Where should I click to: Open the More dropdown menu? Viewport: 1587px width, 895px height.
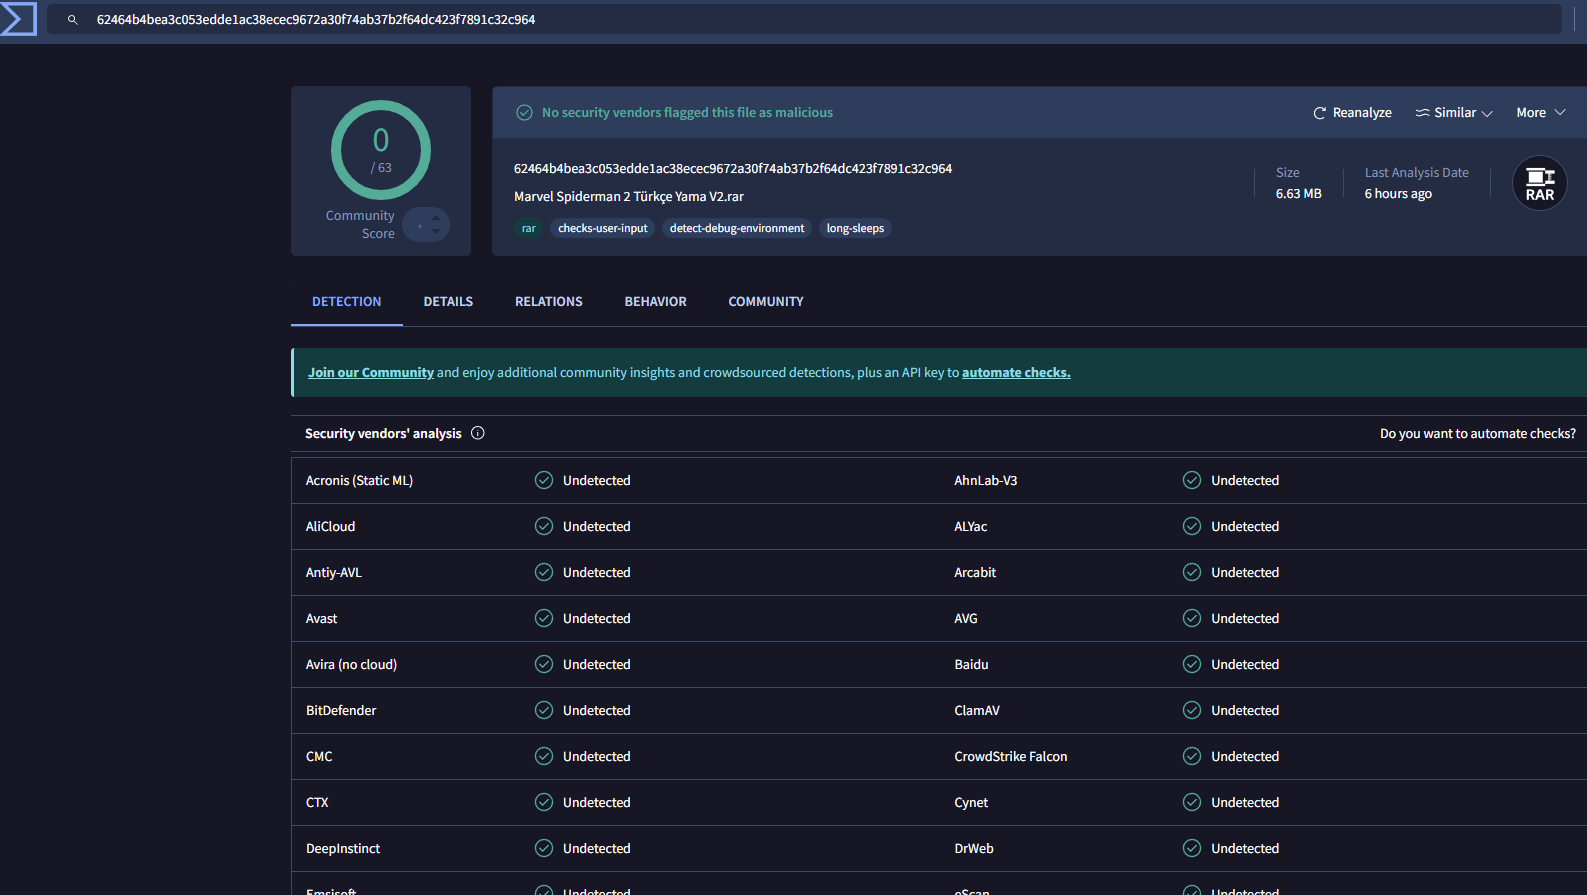[1540, 113]
